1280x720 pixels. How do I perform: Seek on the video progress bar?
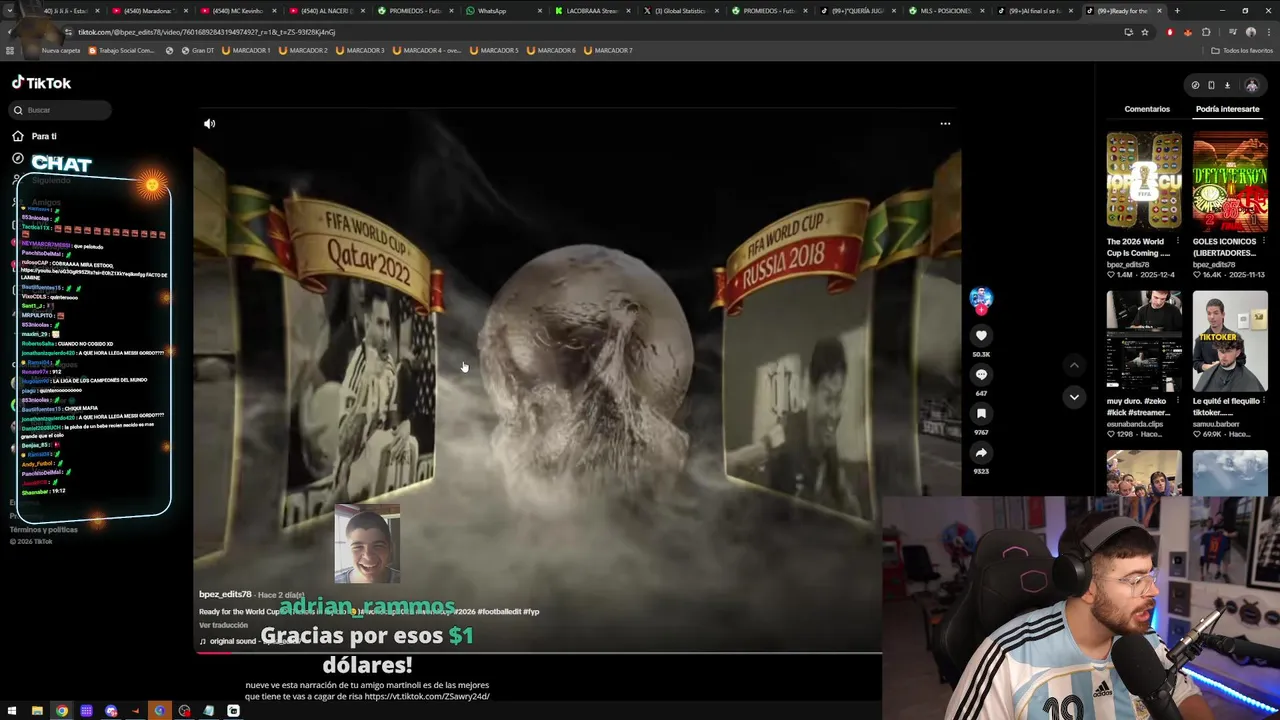(538, 653)
